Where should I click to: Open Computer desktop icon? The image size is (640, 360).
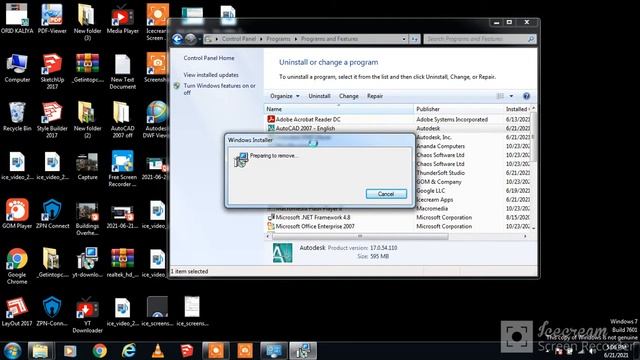coord(17,68)
